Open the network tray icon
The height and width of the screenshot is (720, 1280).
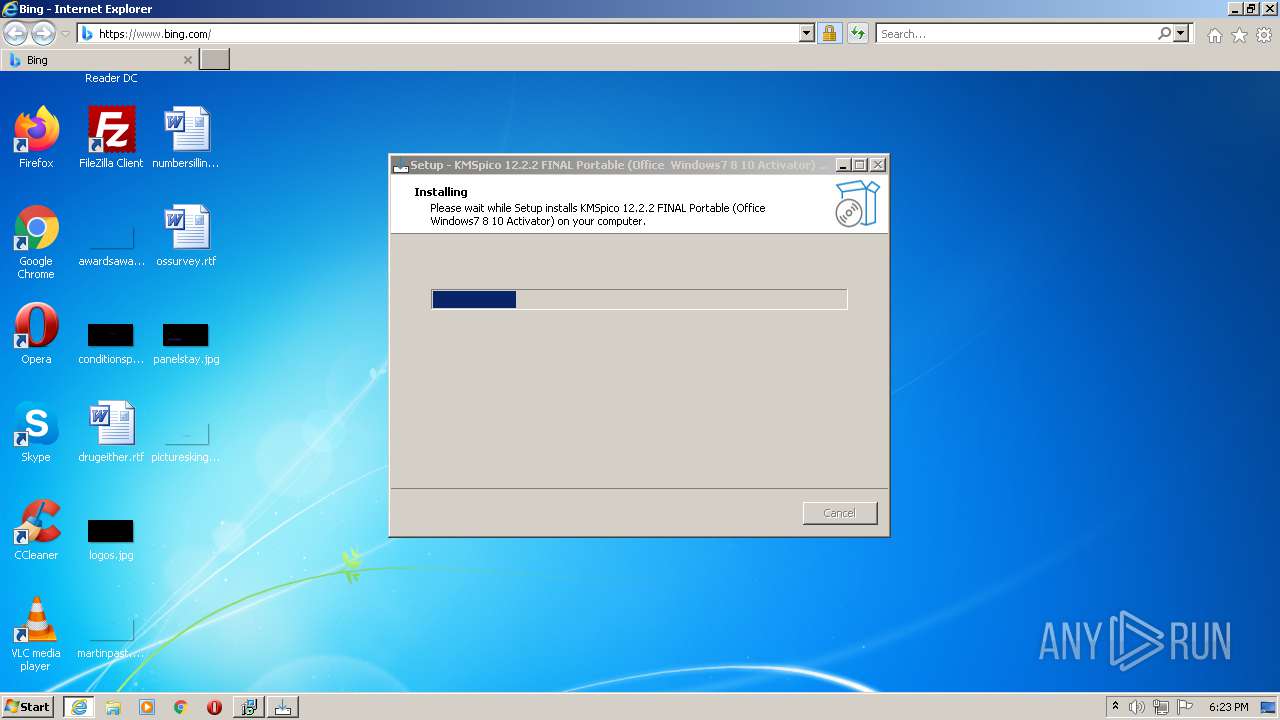coord(1161,707)
